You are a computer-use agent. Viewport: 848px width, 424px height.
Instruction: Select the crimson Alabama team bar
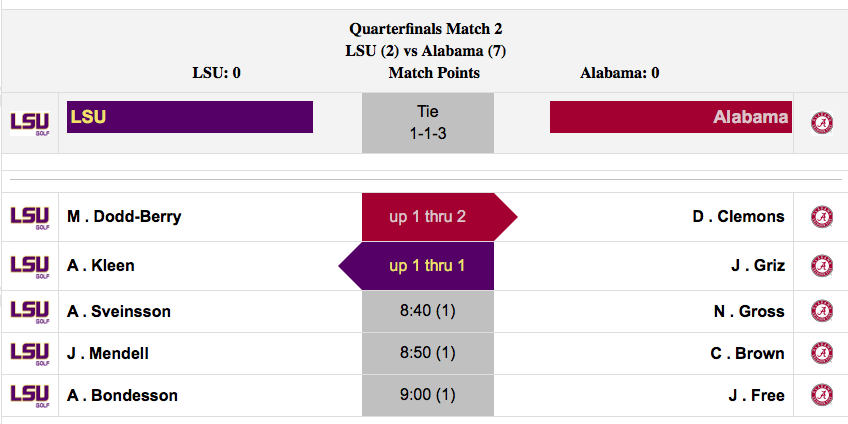(x=671, y=117)
